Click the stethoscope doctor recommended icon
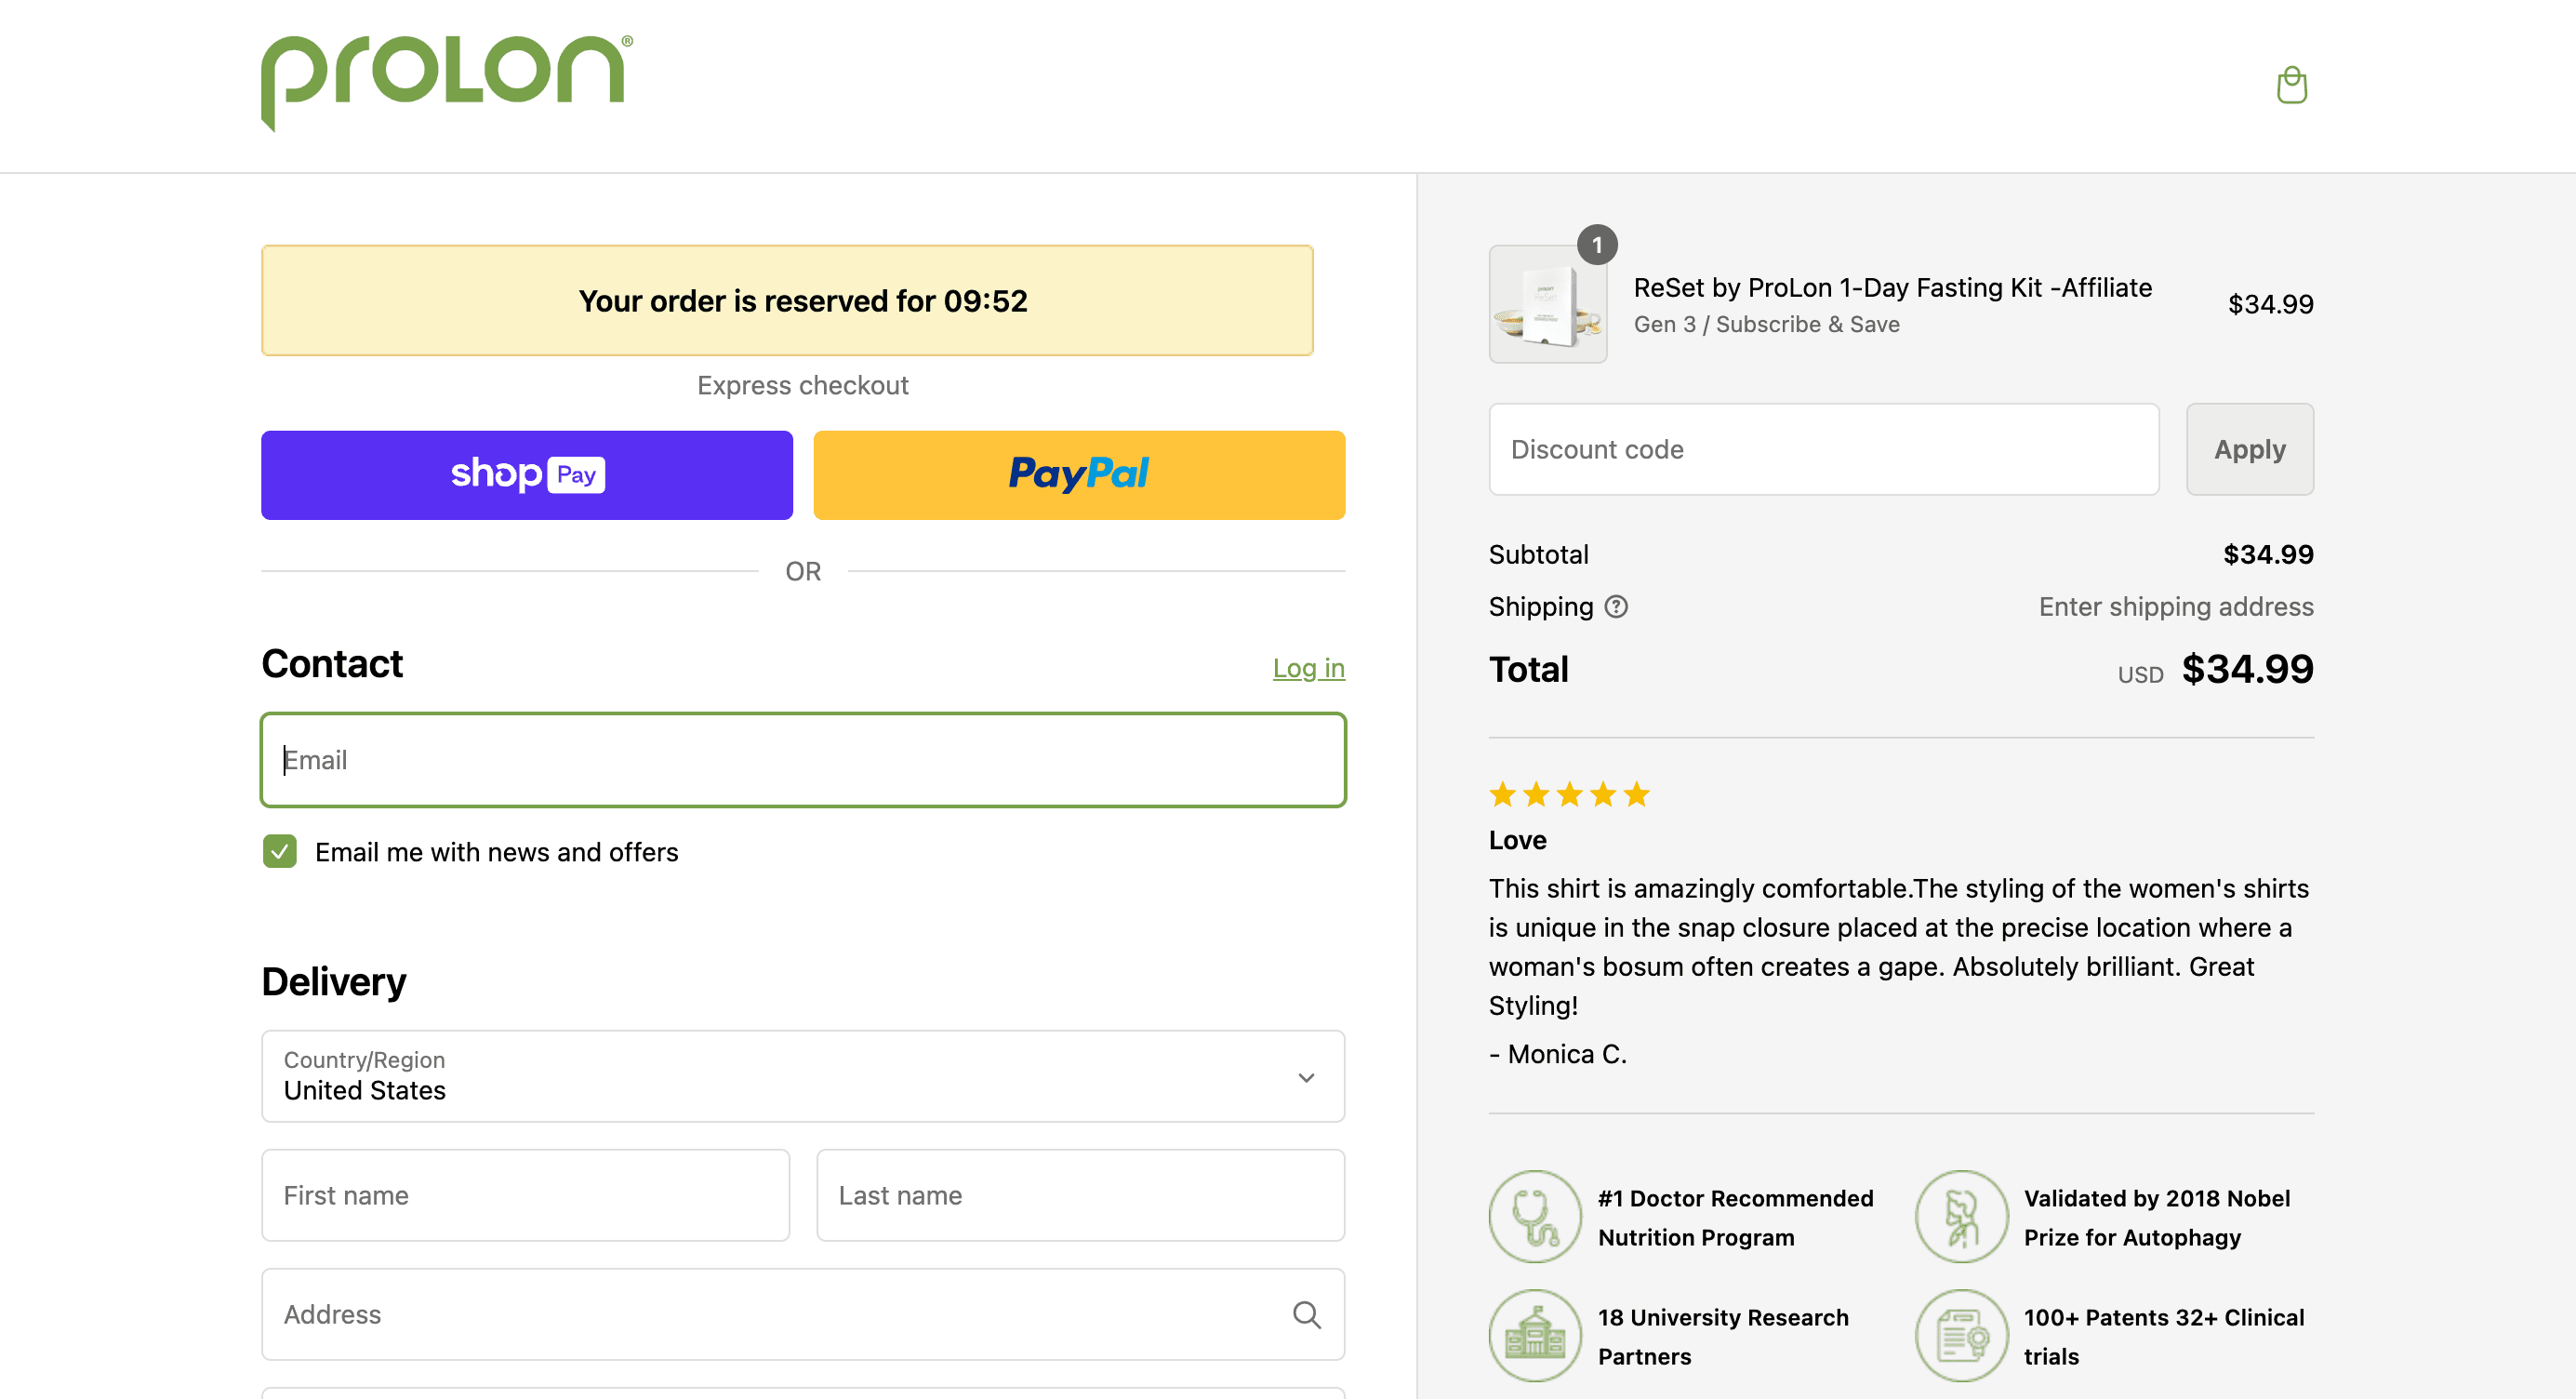The height and width of the screenshot is (1399, 2576). 1535,1217
